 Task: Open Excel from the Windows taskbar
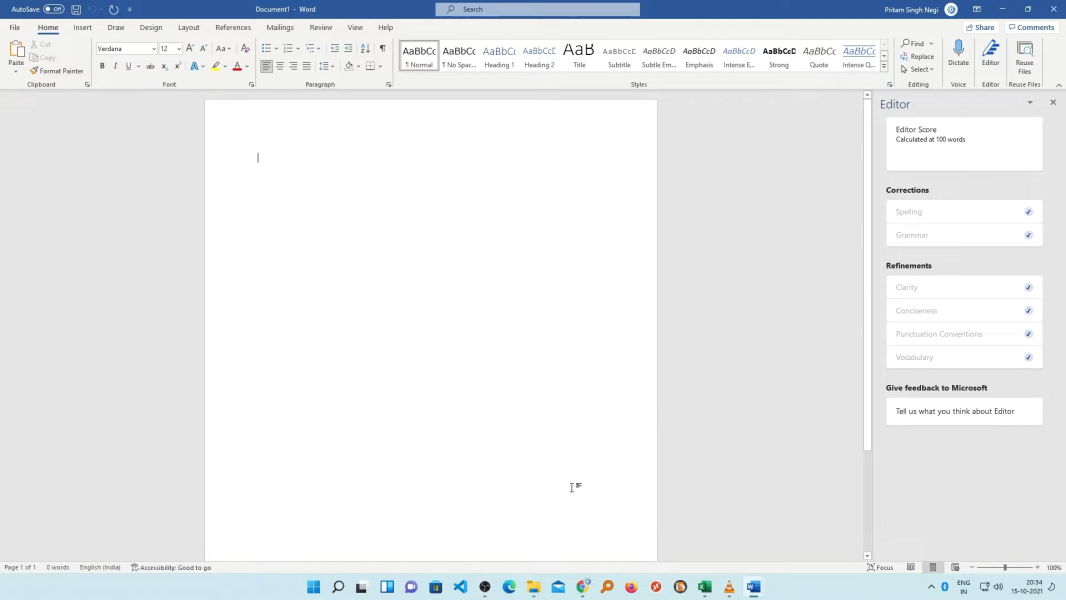[704, 586]
